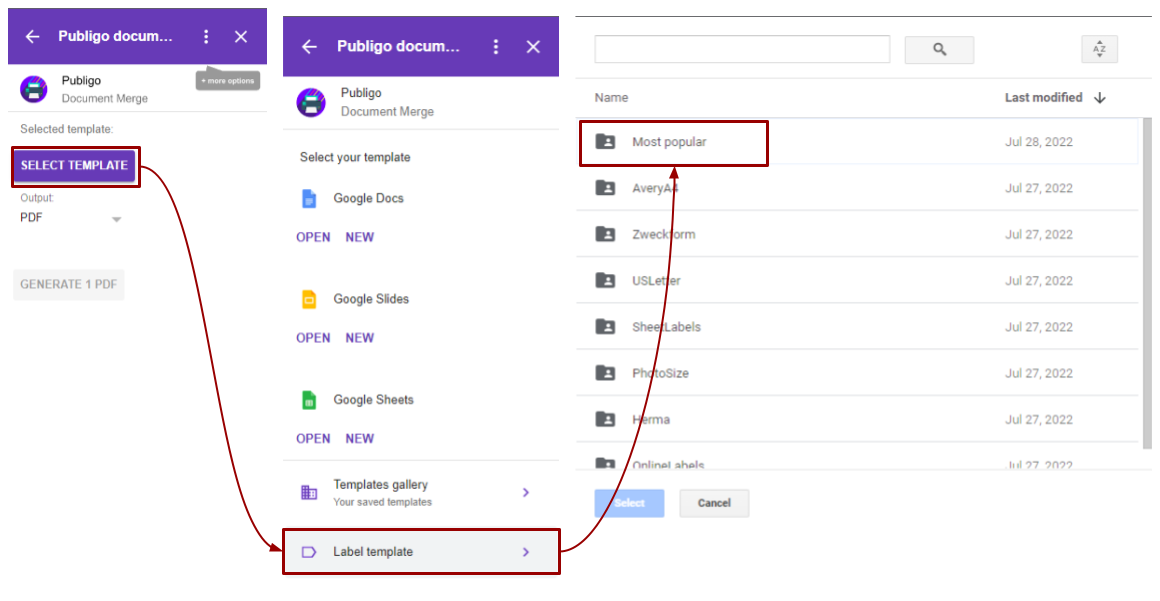Click the magnifier search button
1160x601 pixels.
pyautogui.click(x=940, y=50)
